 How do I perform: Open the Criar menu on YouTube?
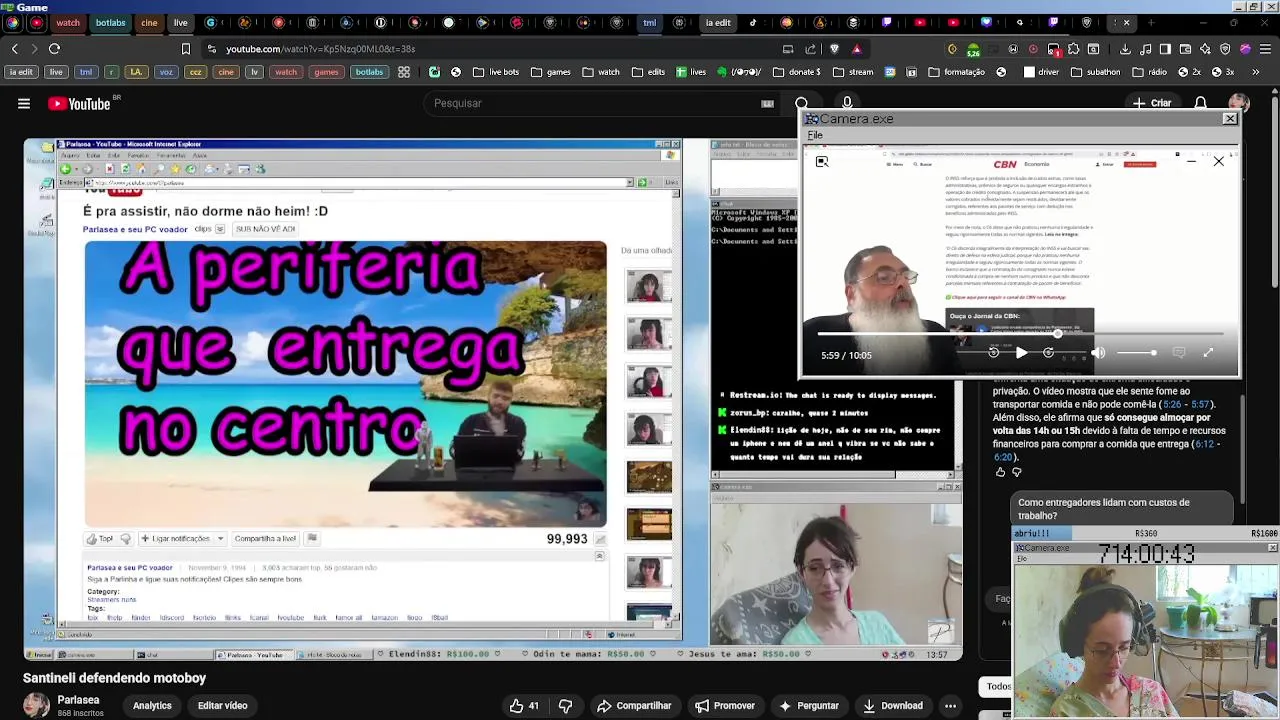tap(1151, 103)
